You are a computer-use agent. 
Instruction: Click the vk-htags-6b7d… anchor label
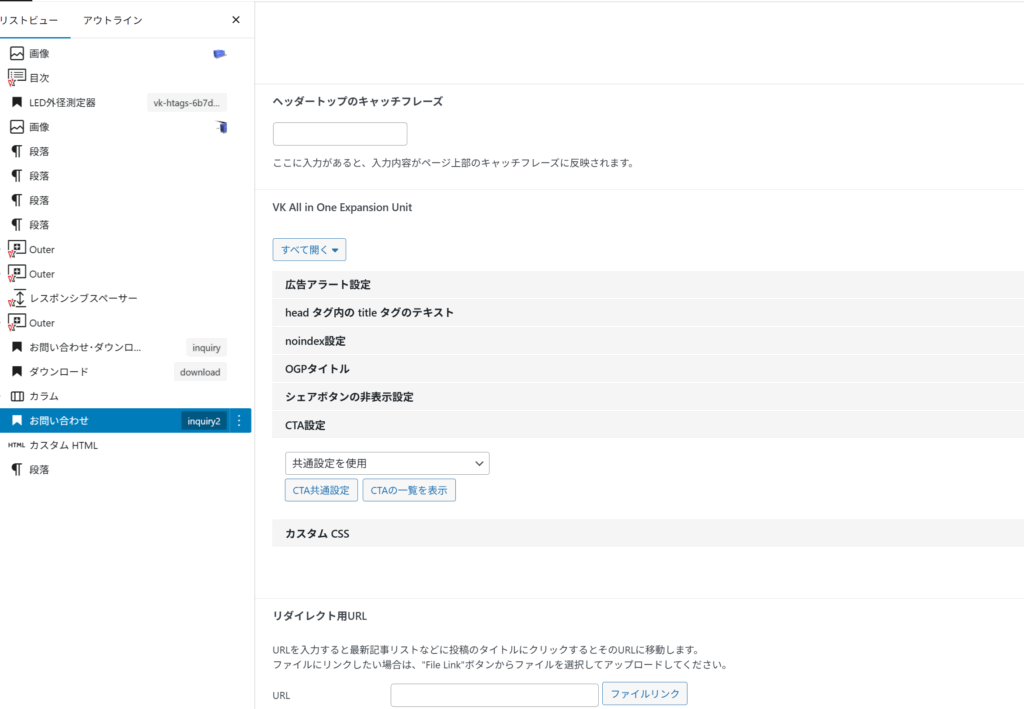(187, 102)
